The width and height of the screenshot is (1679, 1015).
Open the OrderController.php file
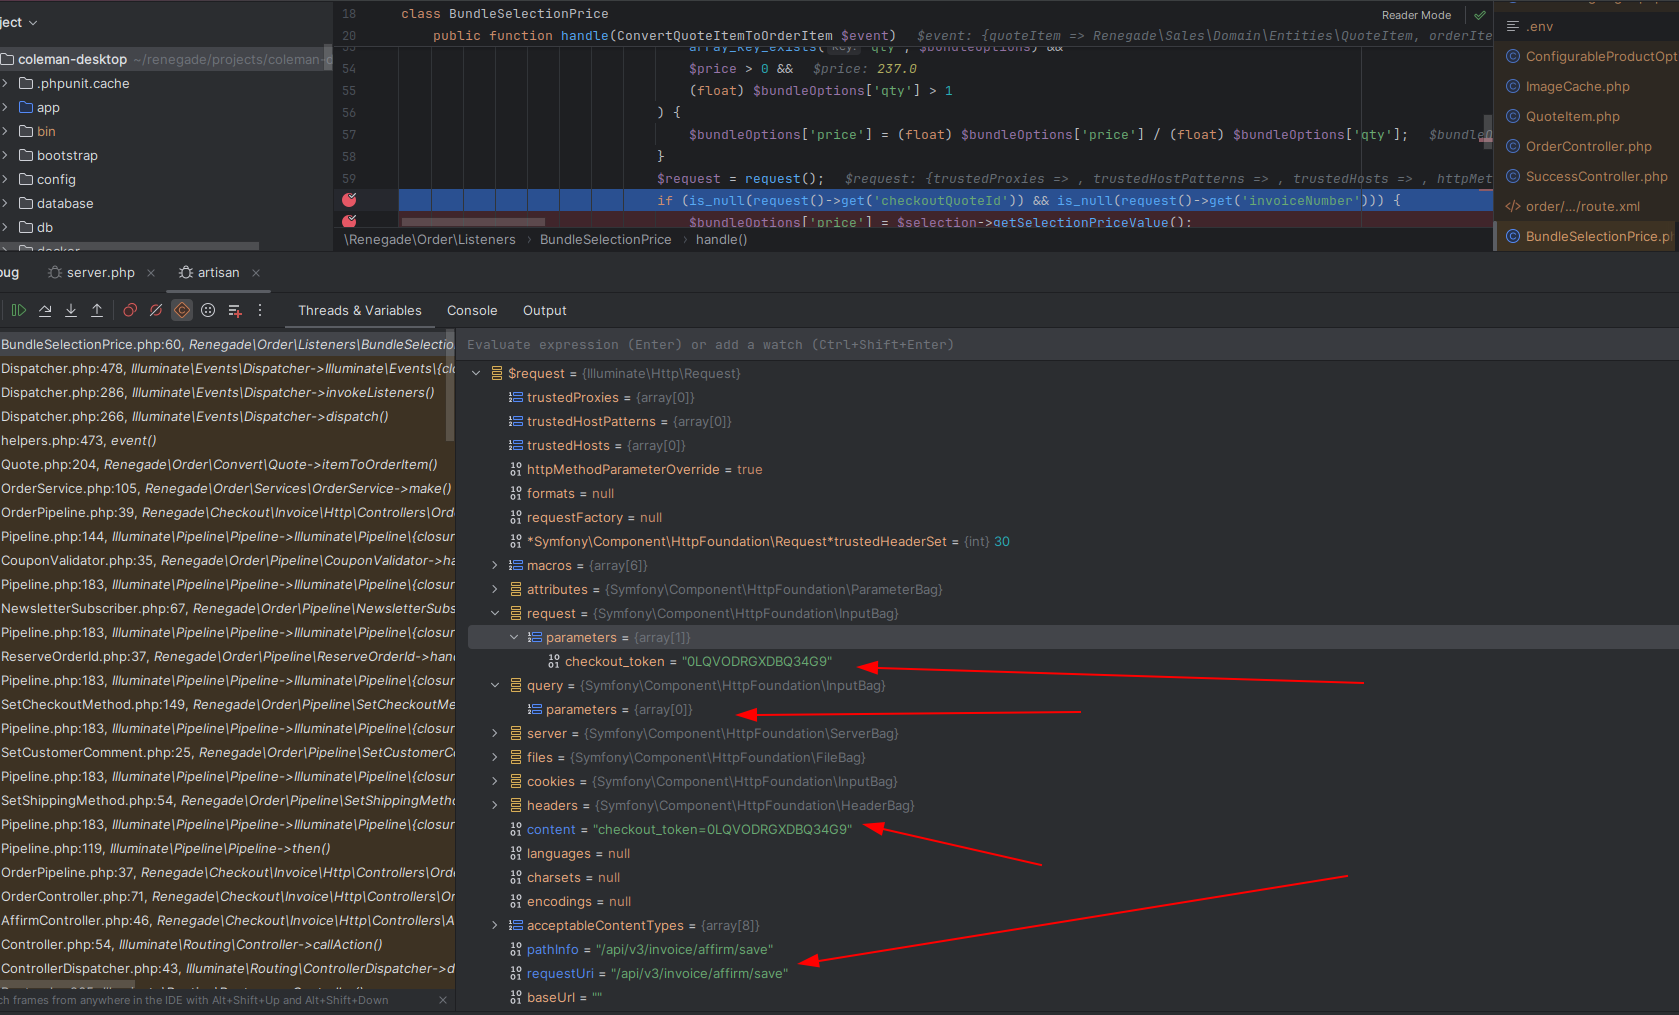click(x=1588, y=147)
